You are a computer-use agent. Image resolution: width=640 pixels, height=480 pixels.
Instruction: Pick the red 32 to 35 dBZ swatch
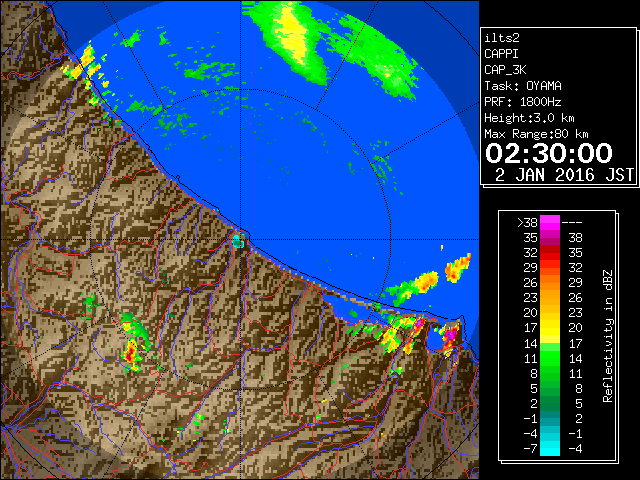pos(550,253)
